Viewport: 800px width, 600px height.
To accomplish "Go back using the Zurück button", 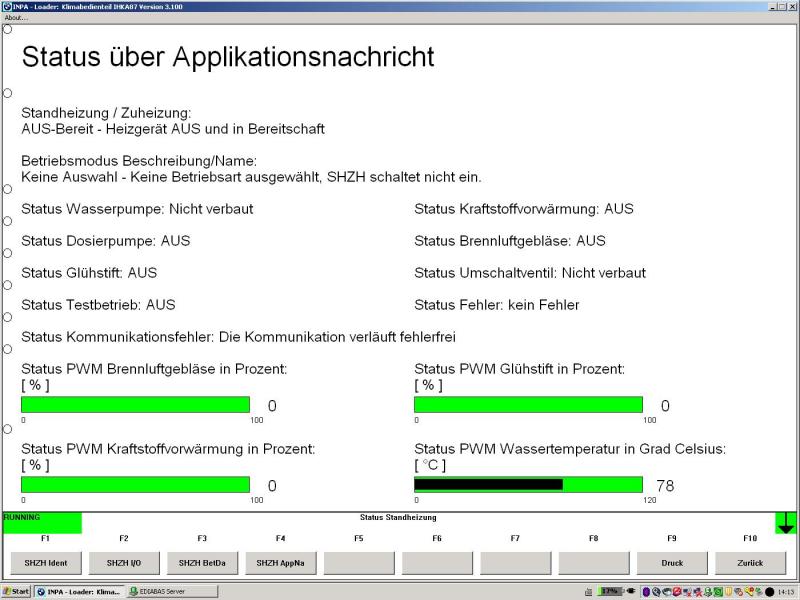I will coord(750,563).
